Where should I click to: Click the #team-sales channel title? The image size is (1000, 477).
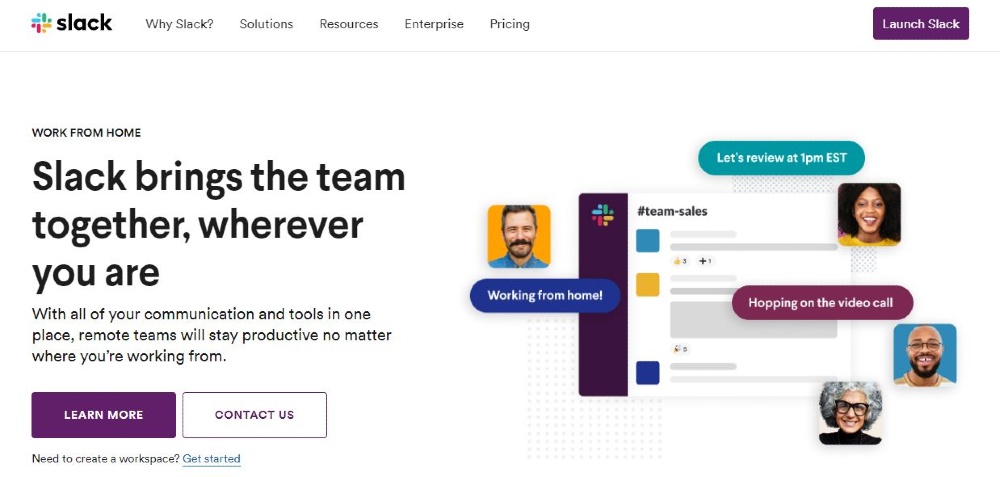pos(672,211)
